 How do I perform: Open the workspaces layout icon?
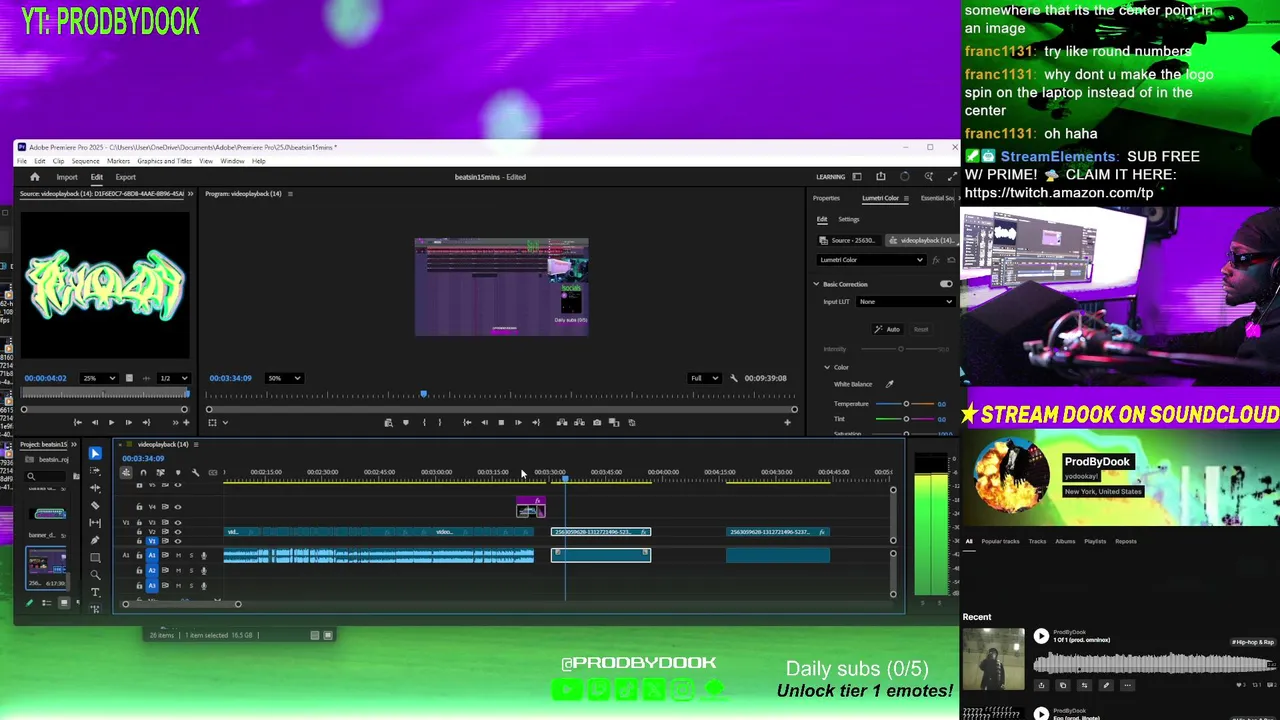click(857, 177)
